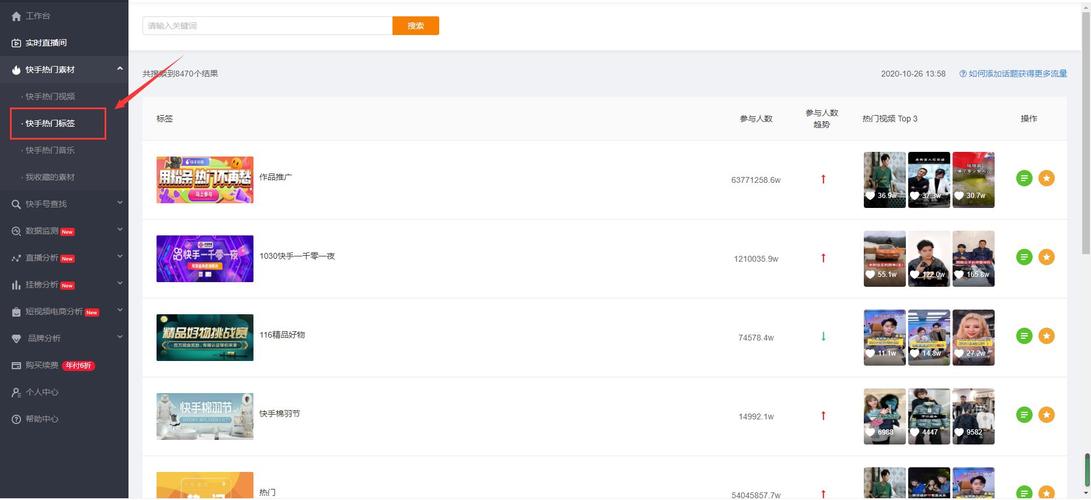1091x500 pixels.
Task: Open the 快手棉羽节 tag name
Action: (280, 414)
